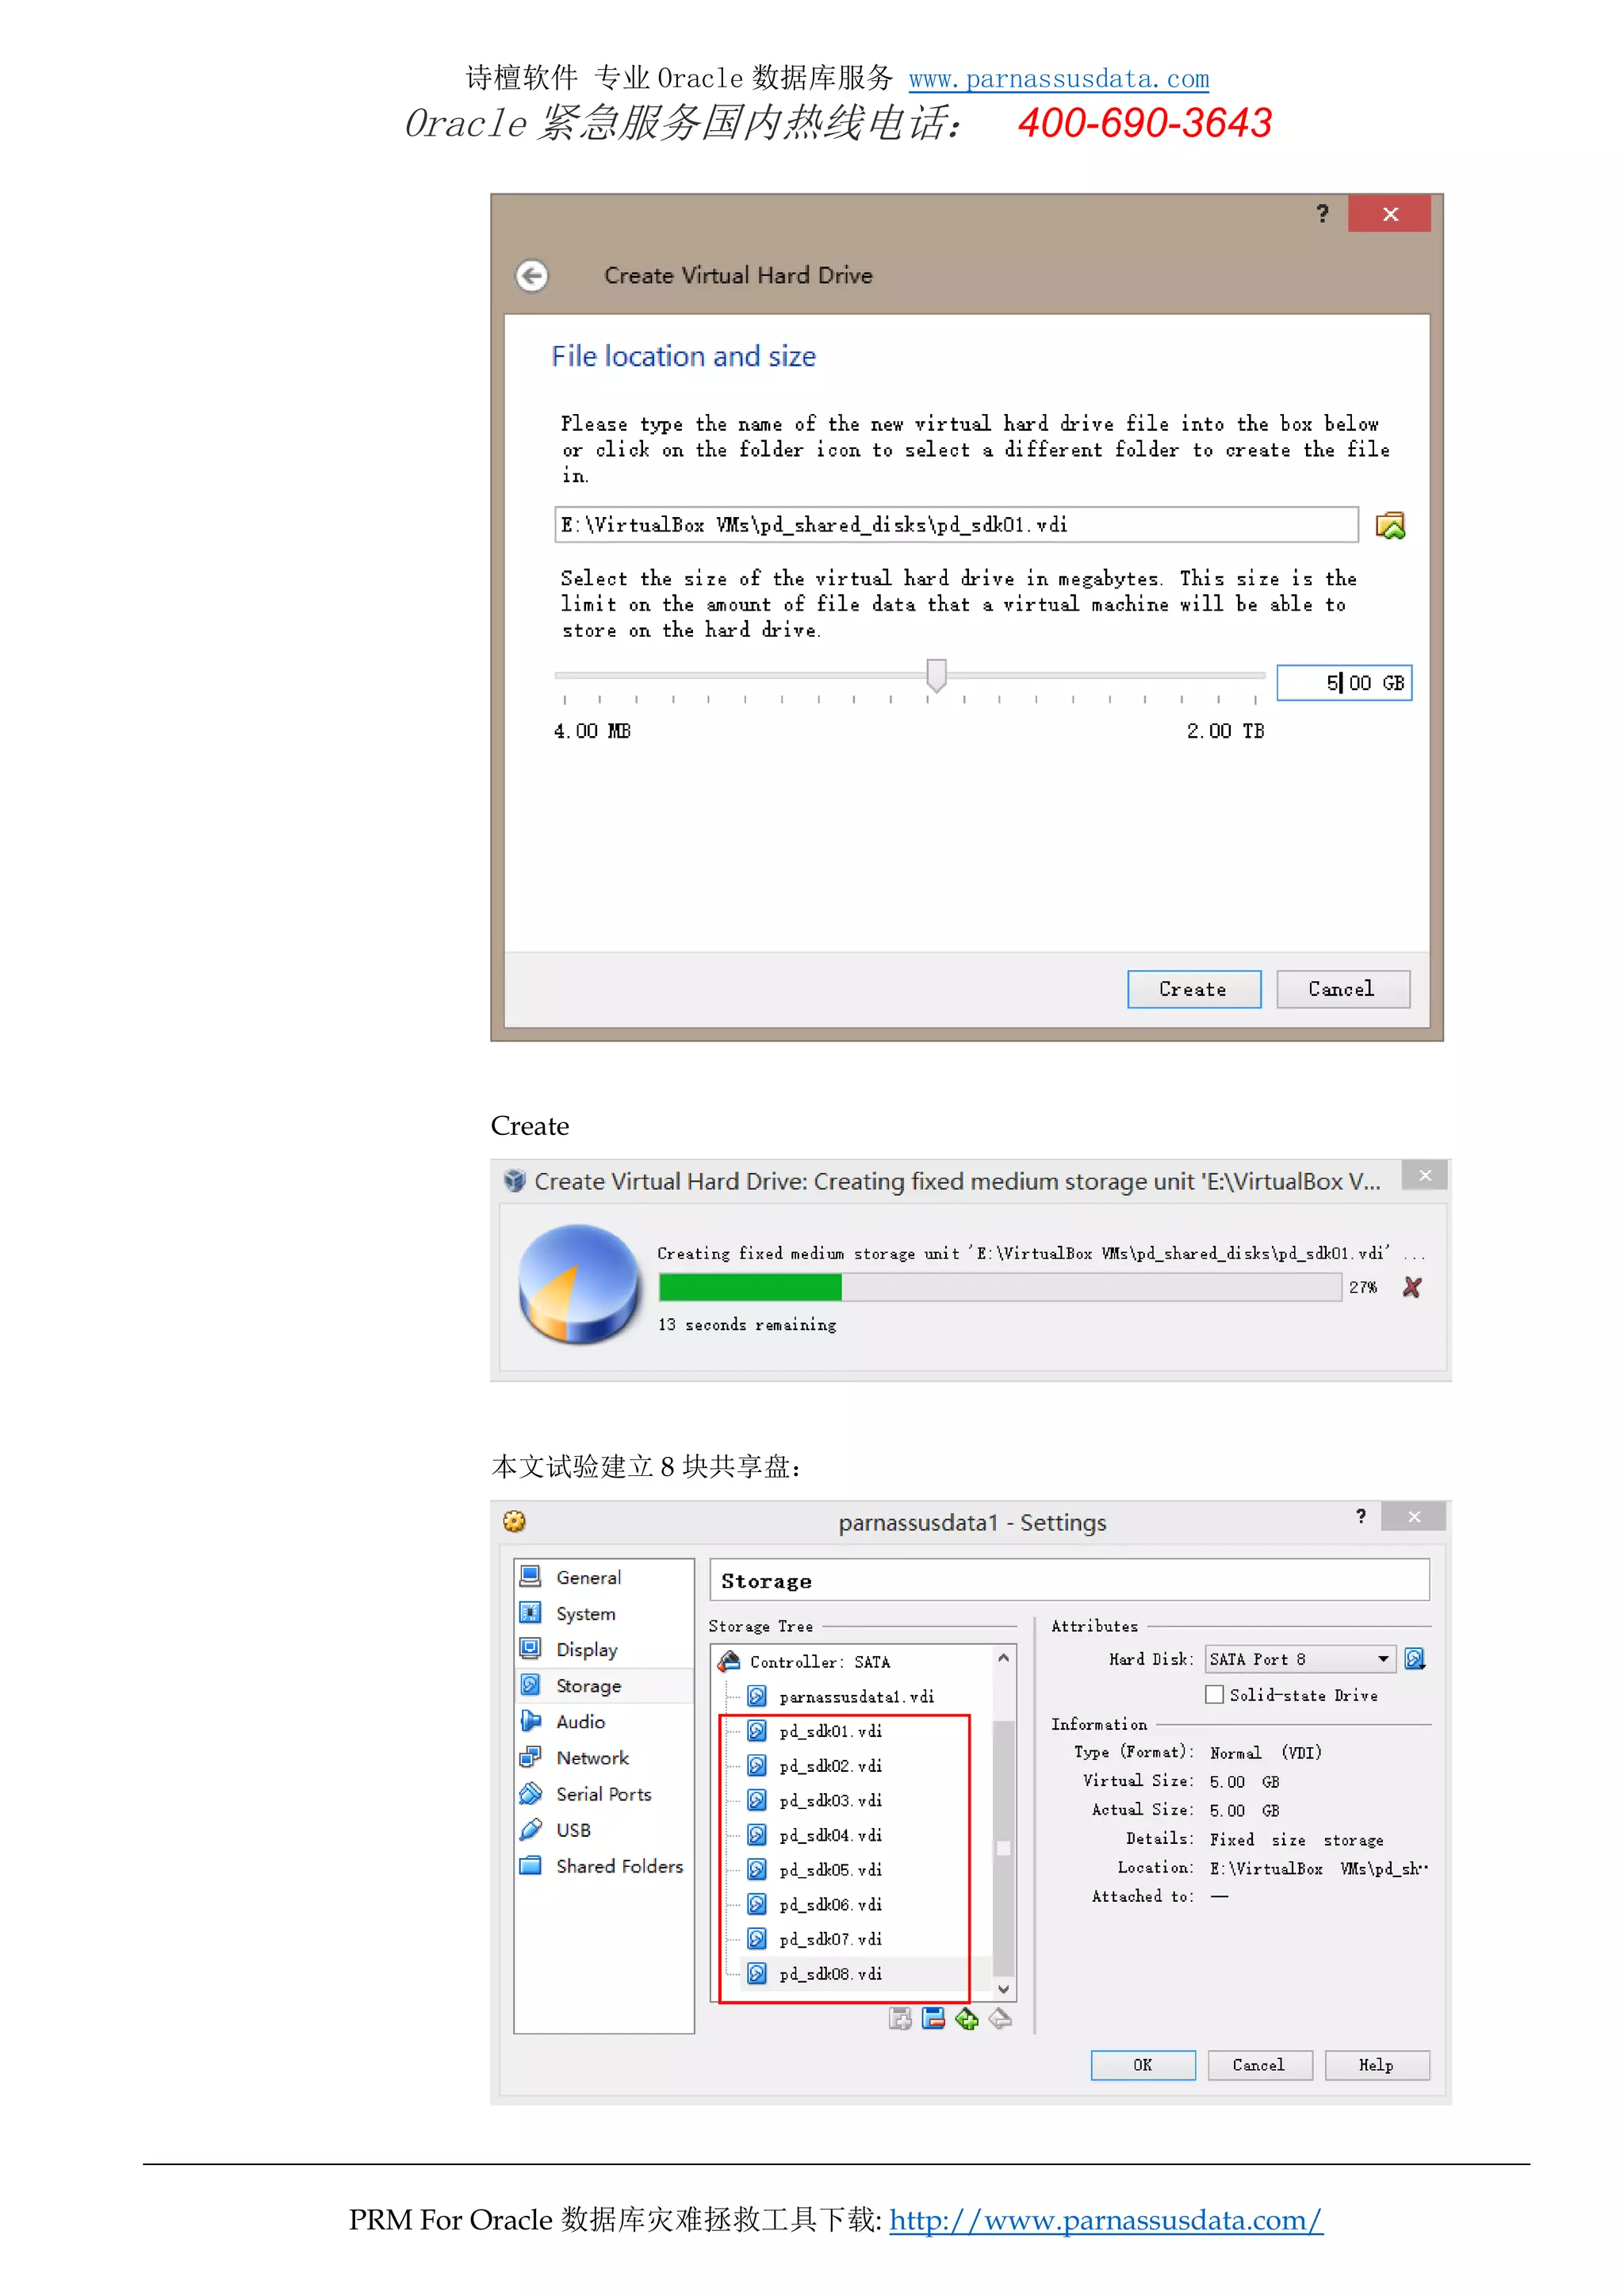Screen dimensions: 1624x2296
Task: Click the Create button
Action: (1193, 989)
